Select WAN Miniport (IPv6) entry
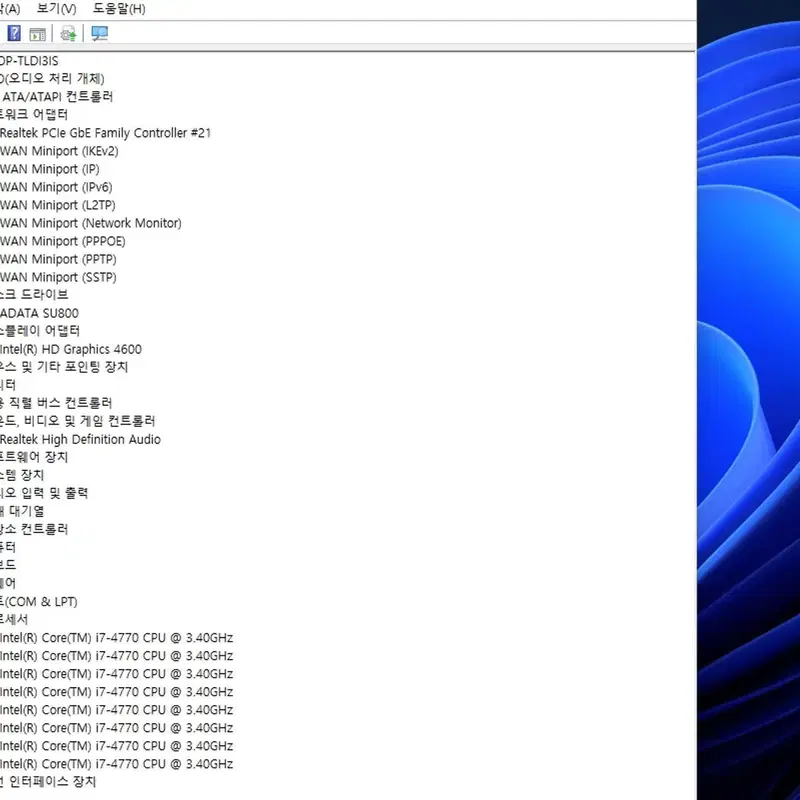This screenshot has width=800, height=800. coord(56,187)
